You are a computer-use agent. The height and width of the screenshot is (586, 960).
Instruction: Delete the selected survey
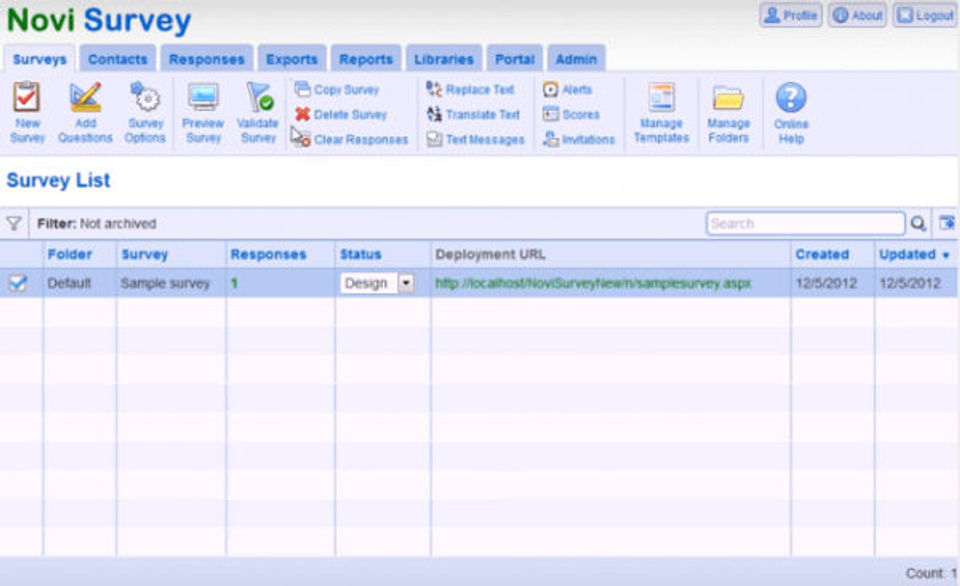coord(341,115)
